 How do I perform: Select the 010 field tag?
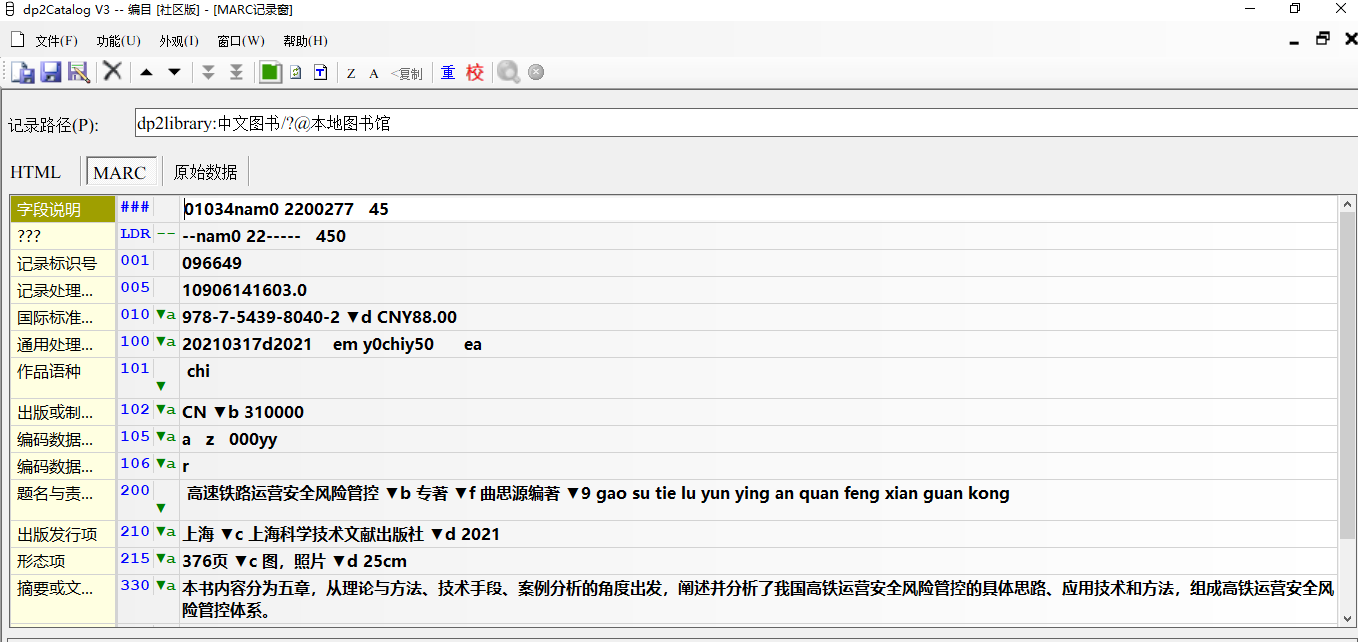tap(134, 314)
